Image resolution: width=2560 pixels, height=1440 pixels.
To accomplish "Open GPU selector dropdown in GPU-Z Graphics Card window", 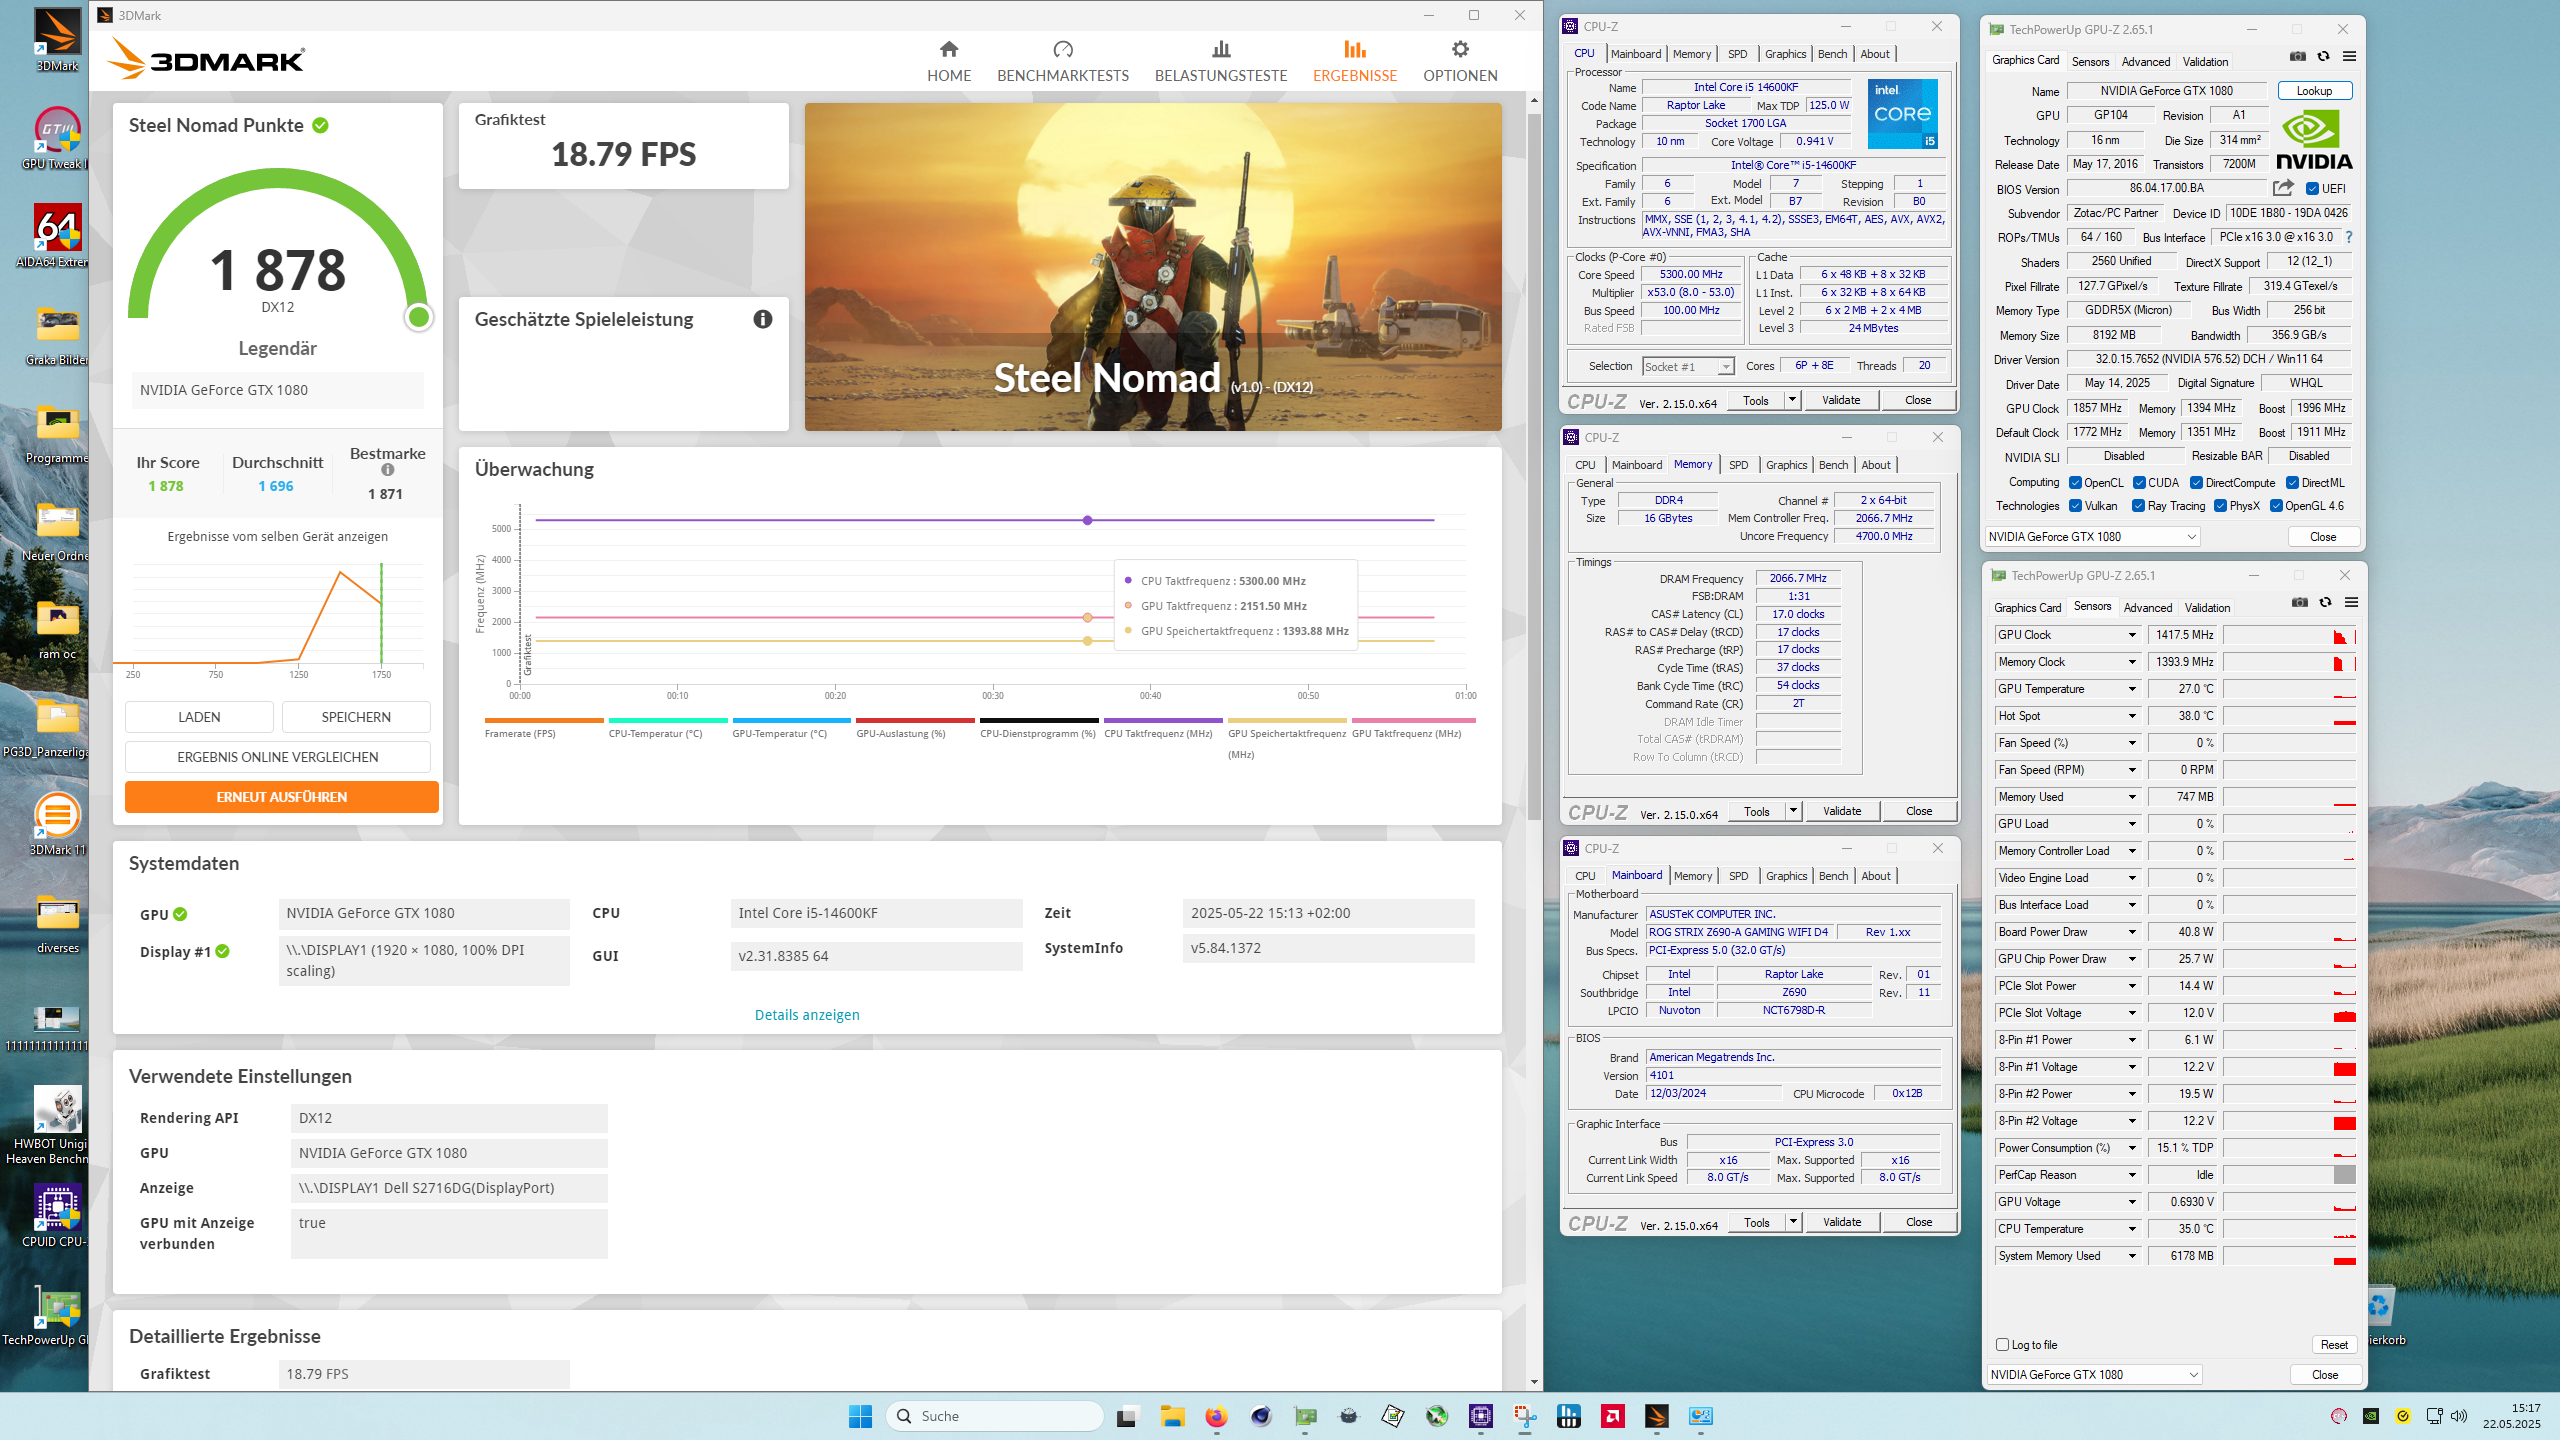I will [x=2092, y=537].
